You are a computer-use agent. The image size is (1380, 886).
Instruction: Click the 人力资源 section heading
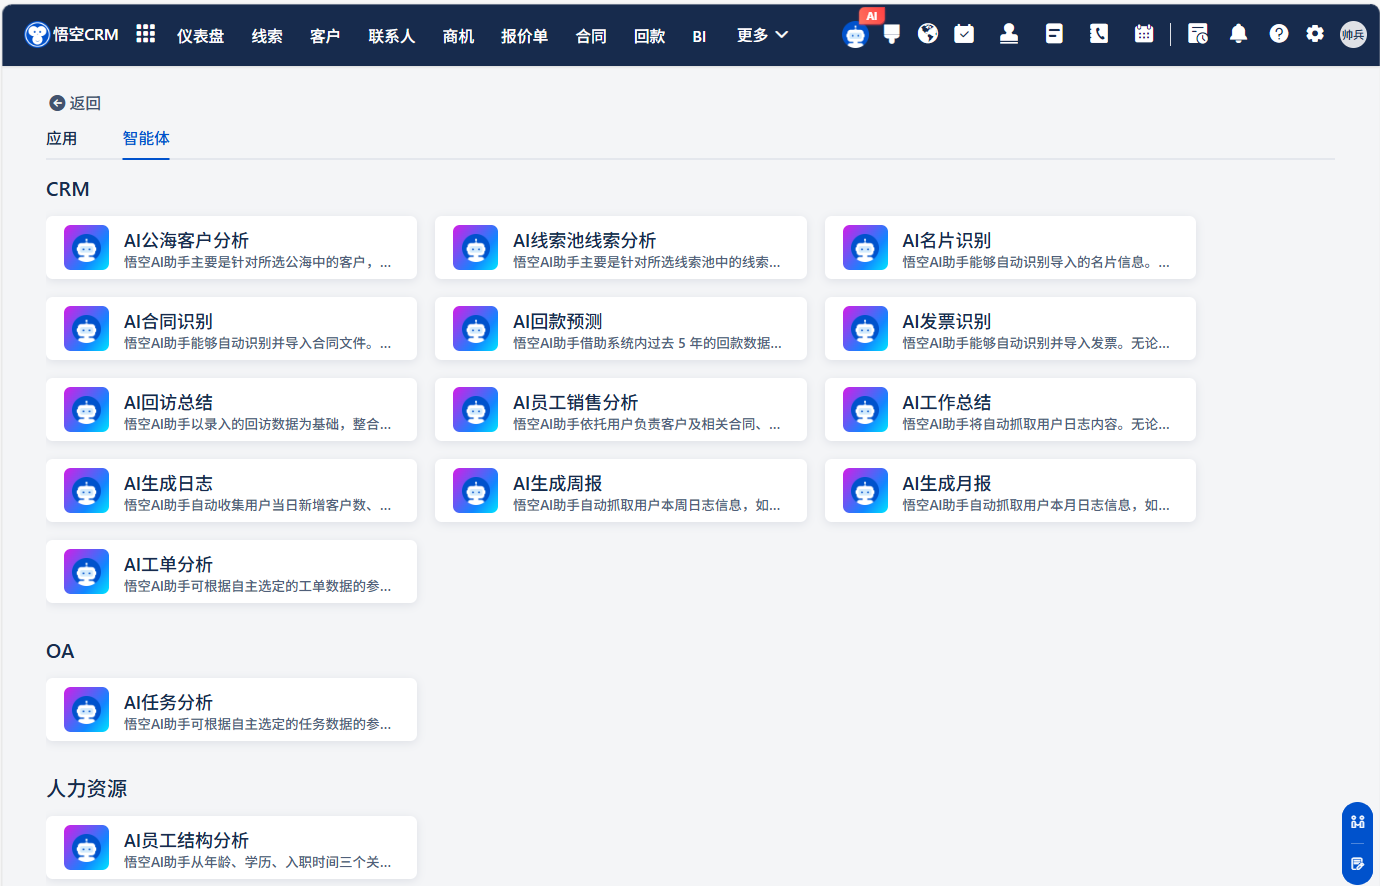[87, 788]
